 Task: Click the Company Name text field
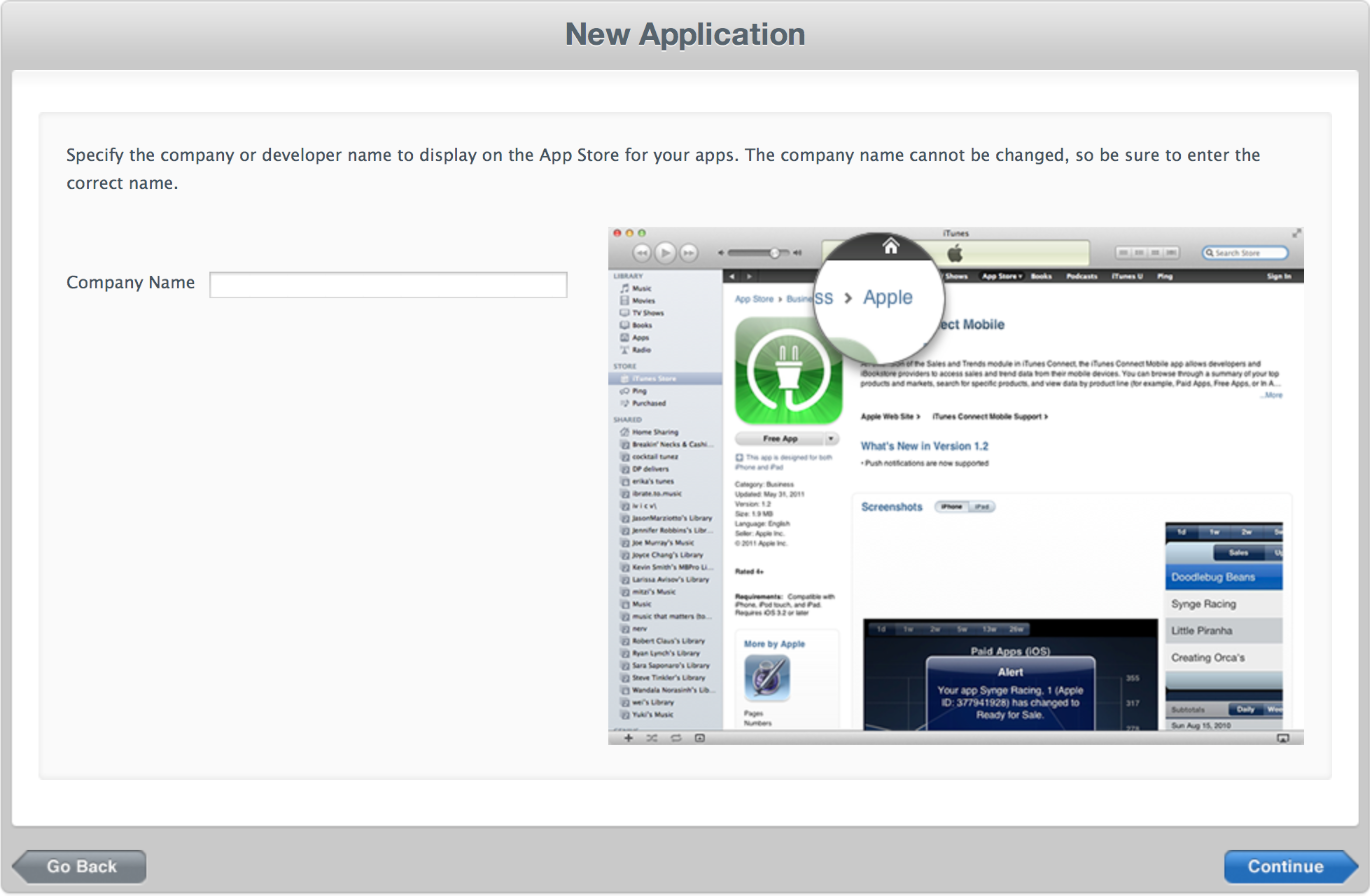388,285
